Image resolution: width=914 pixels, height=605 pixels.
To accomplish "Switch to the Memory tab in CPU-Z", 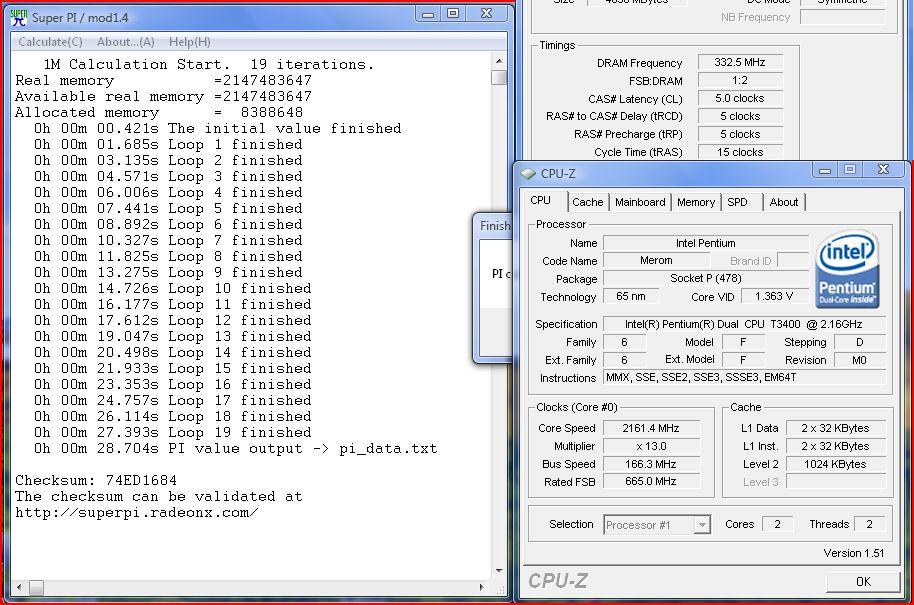I will 696,202.
